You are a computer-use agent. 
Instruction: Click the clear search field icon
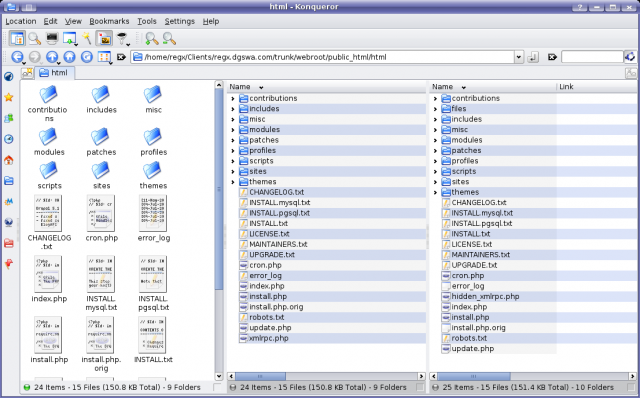pyautogui.click(x=552, y=57)
